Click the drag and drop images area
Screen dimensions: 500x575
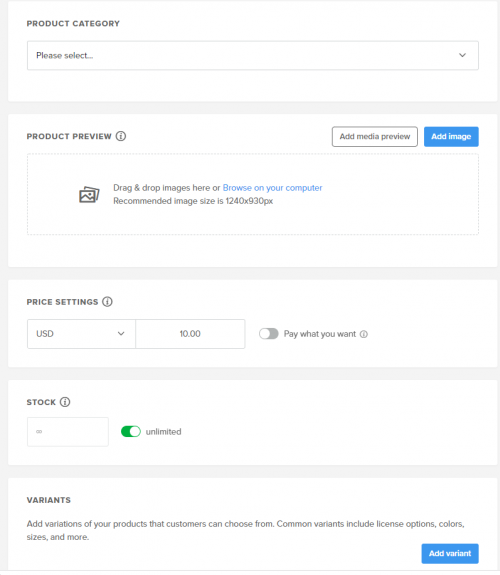[253, 194]
